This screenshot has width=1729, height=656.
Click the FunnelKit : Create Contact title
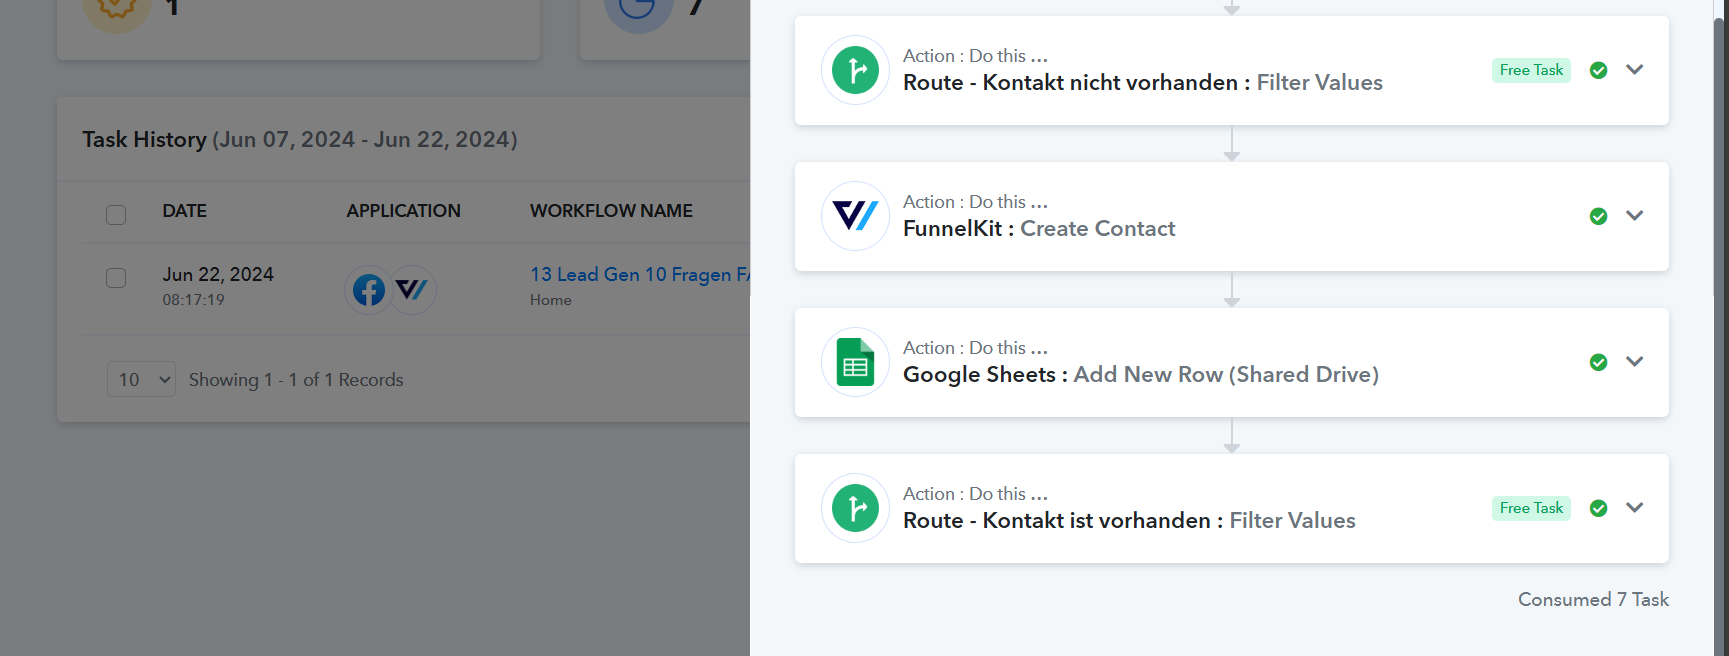(x=1039, y=228)
